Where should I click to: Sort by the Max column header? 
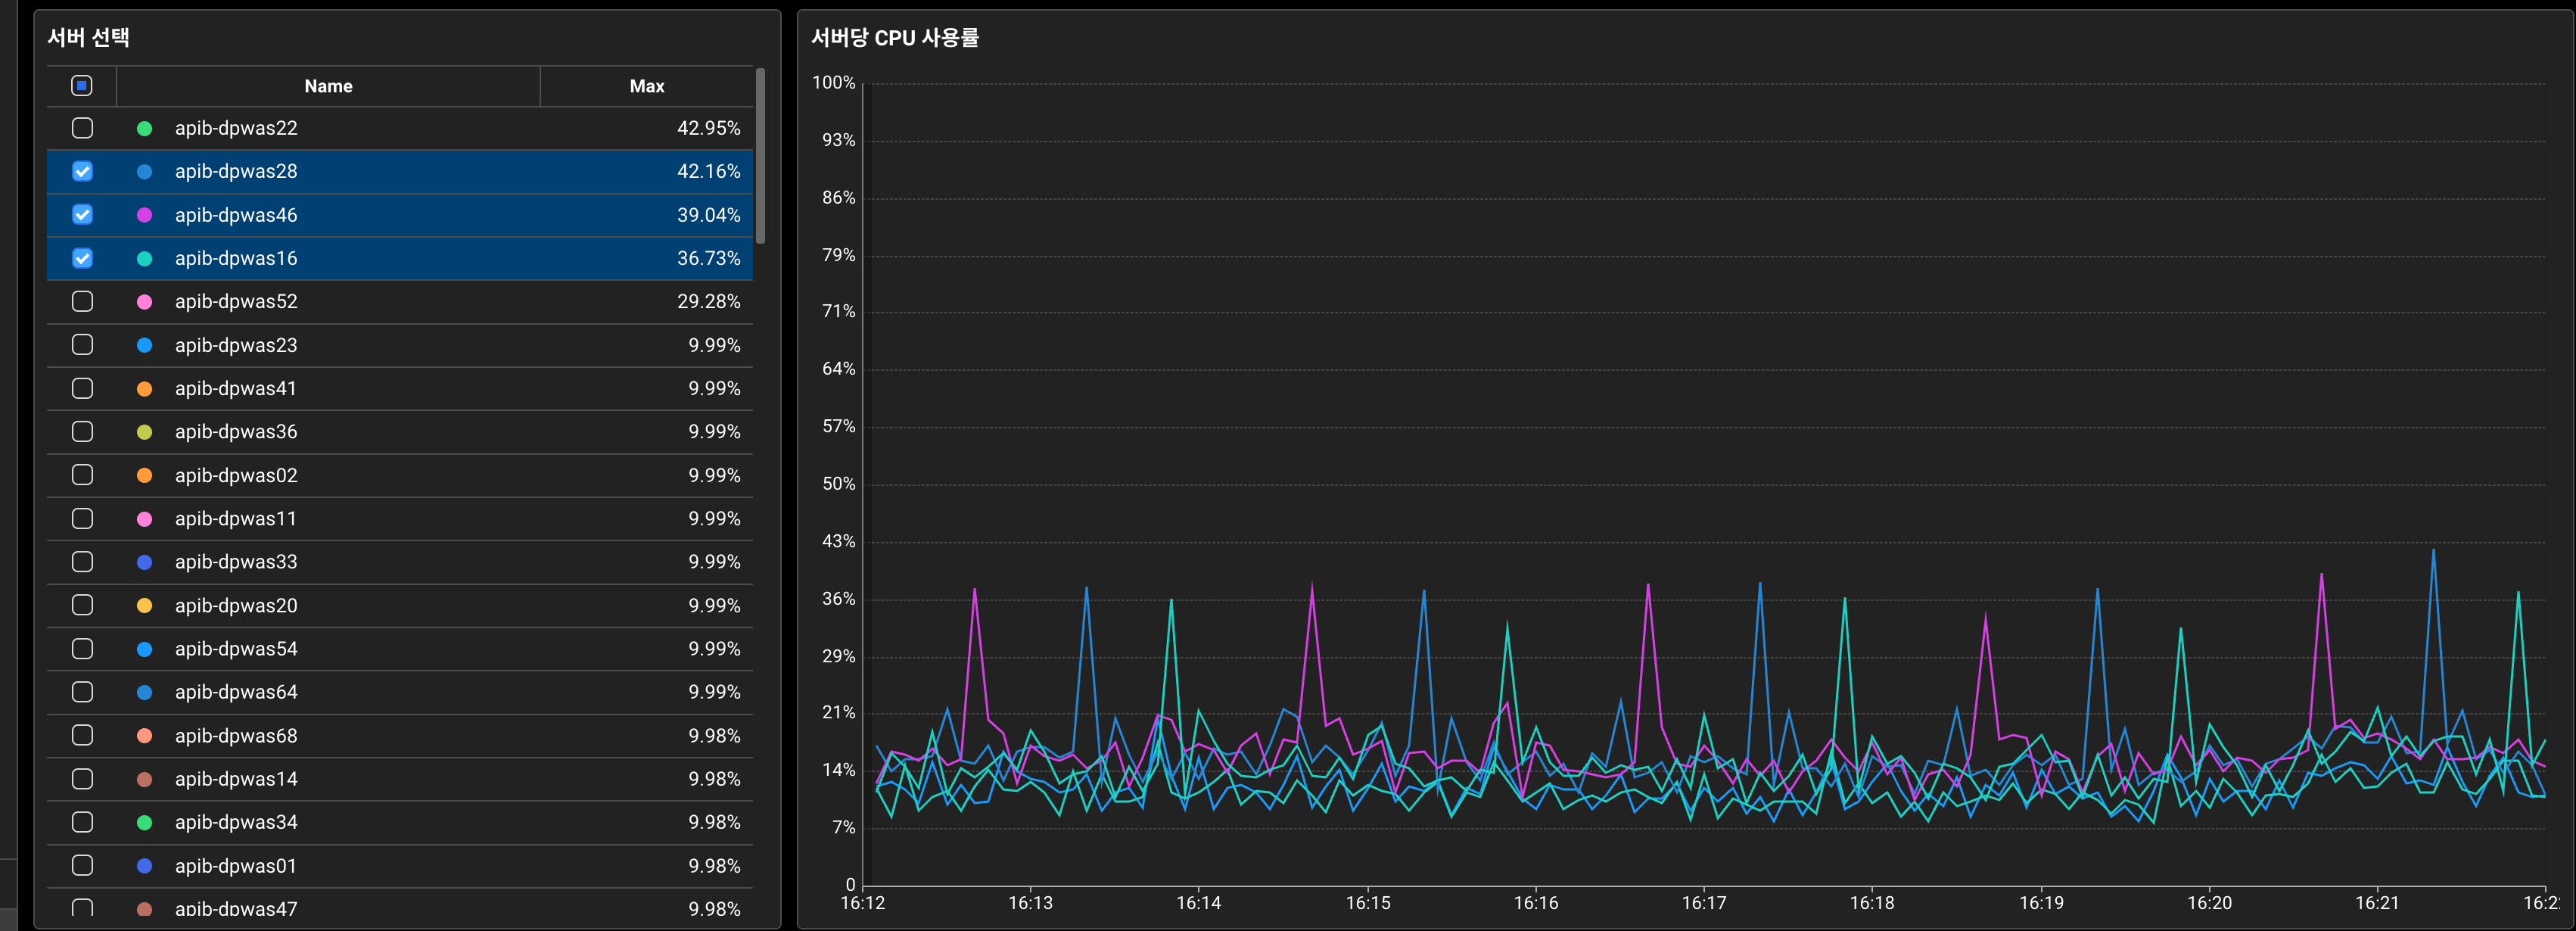[646, 86]
